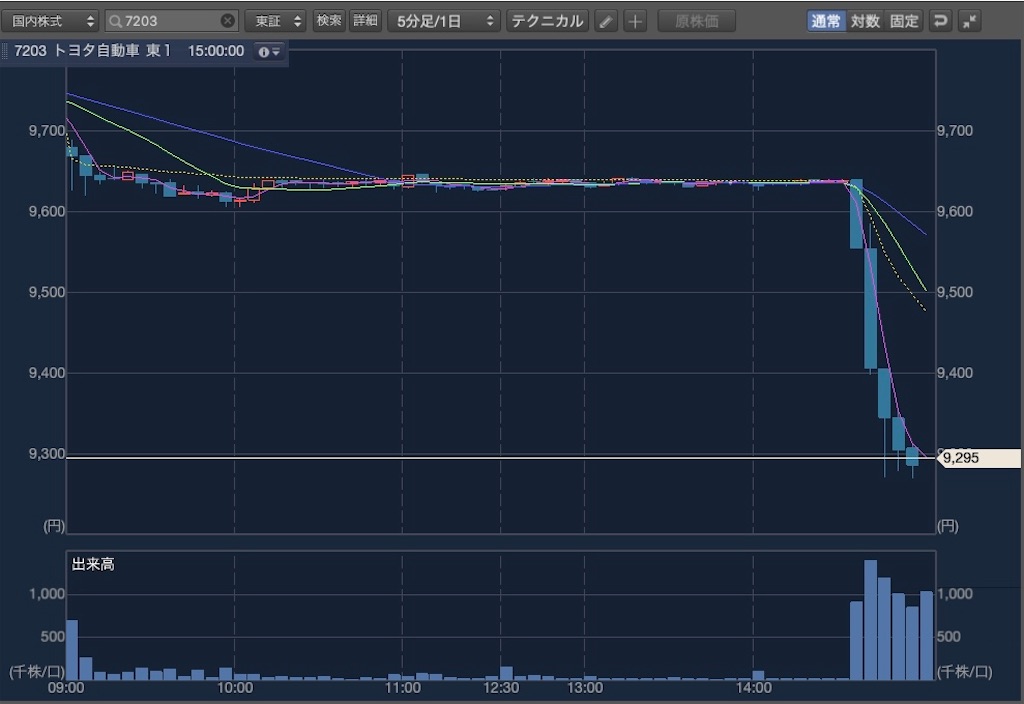The height and width of the screenshot is (704, 1024).
Task: Select the 通常 scale mode
Action: point(825,21)
